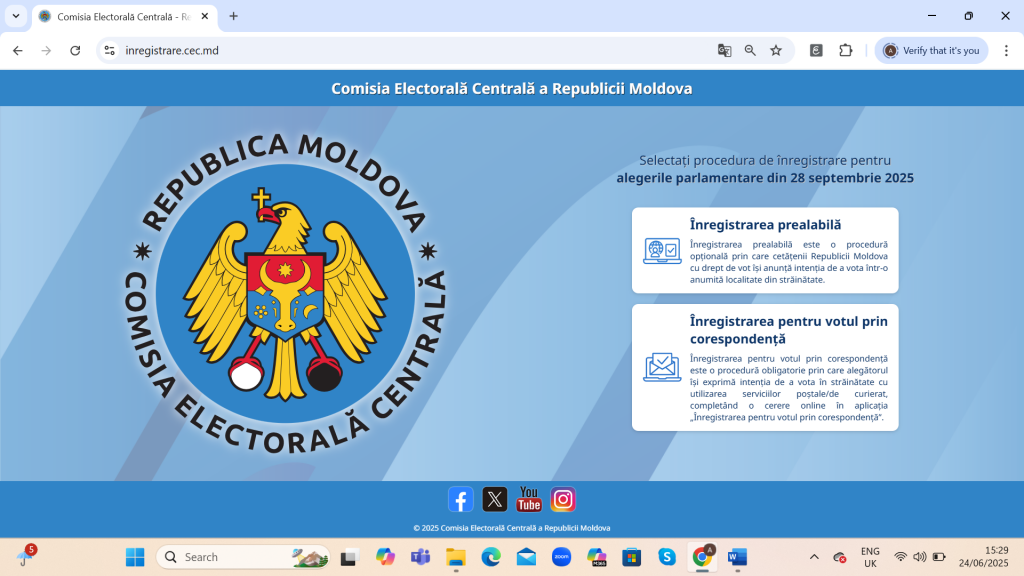Open Zoom from taskbar
The width and height of the screenshot is (1024, 576).
tap(562, 557)
